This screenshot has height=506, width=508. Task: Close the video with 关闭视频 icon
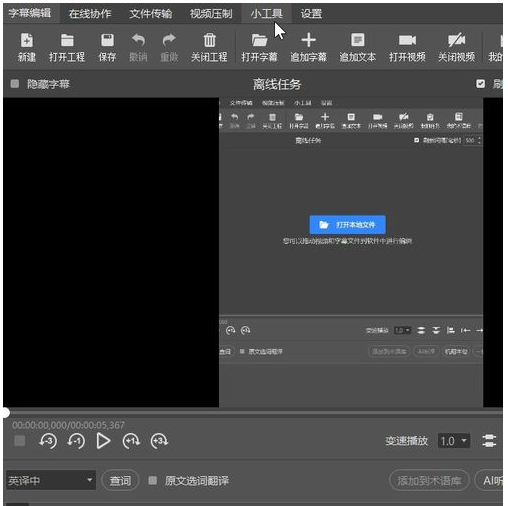tap(456, 47)
